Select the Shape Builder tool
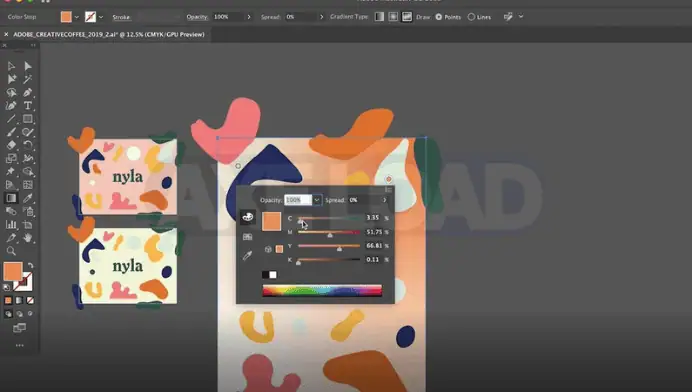 (x=28, y=172)
